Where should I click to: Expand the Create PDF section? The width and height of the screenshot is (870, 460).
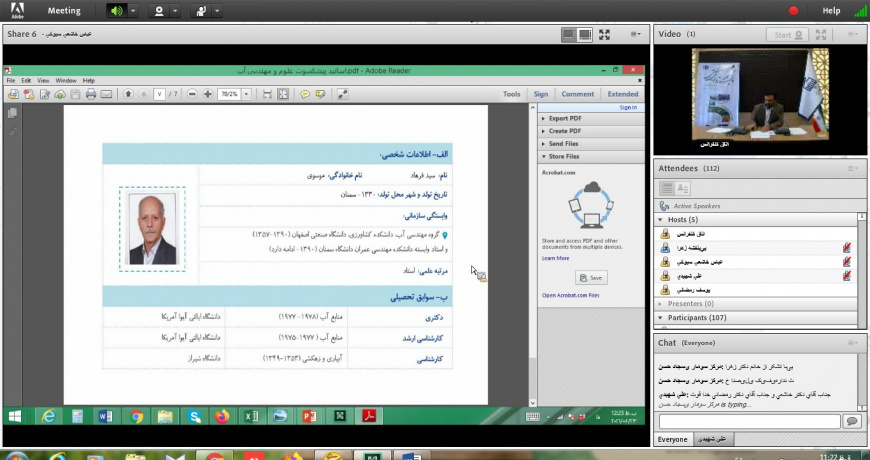click(x=591, y=131)
